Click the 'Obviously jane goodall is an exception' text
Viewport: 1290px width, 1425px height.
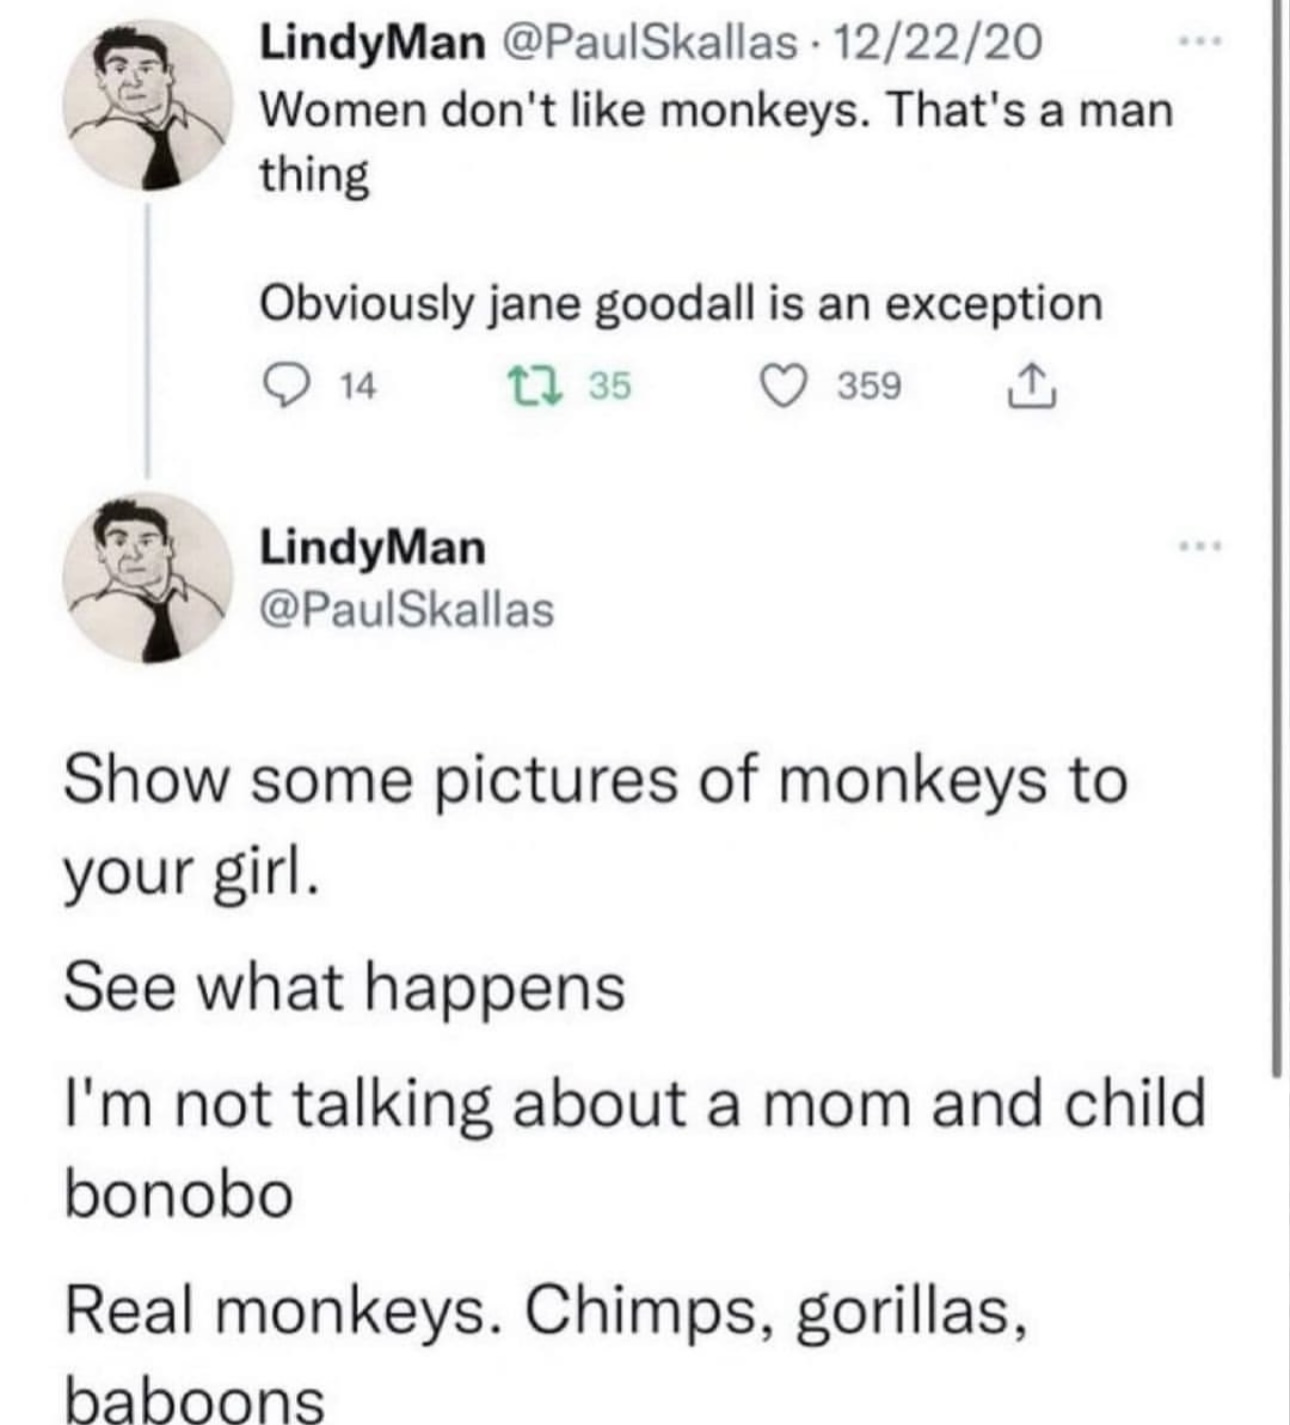tap(681, 303)
